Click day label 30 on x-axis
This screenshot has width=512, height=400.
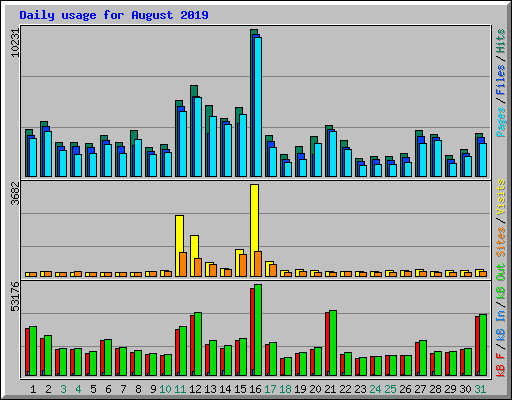click(x=465, y=389)
